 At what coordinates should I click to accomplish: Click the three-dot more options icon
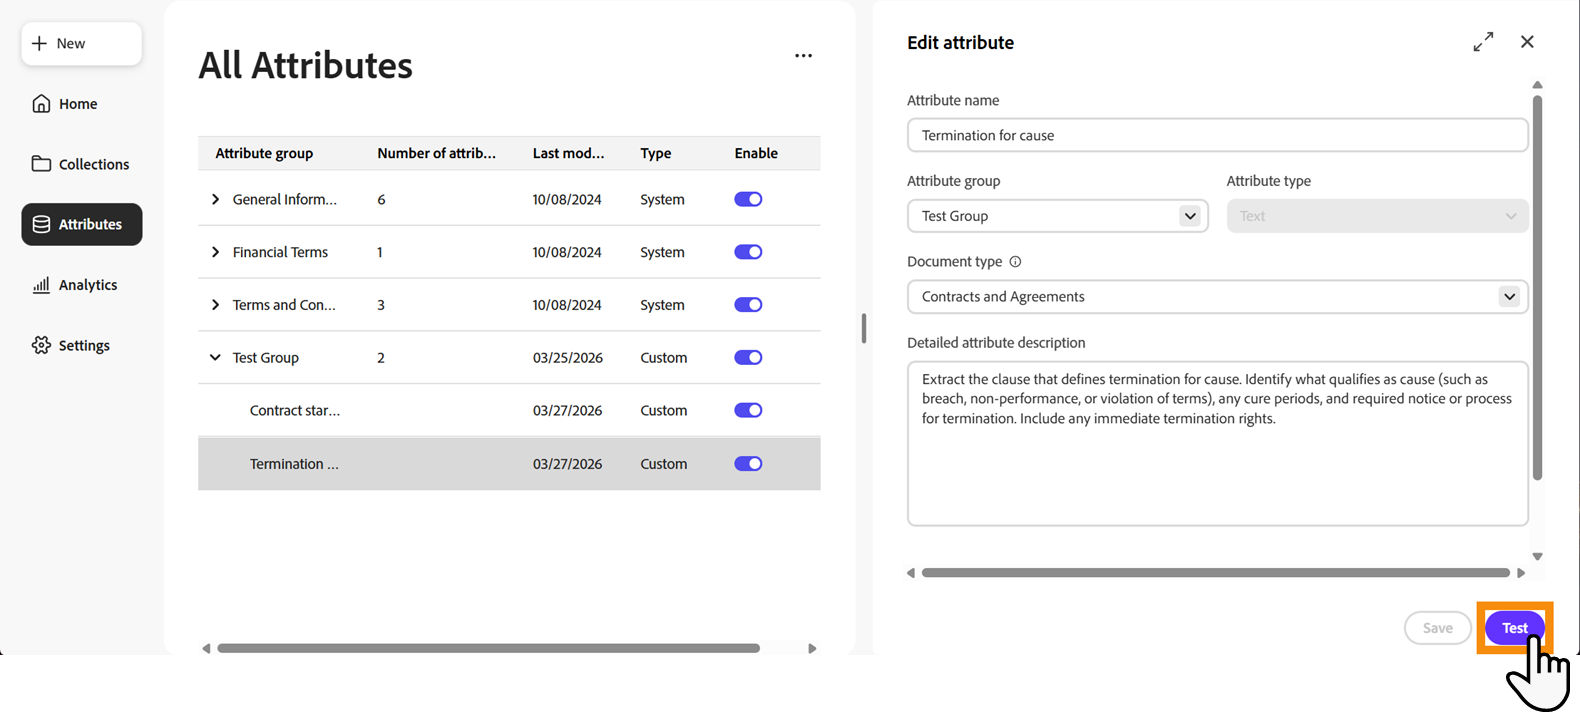(803, 56)
